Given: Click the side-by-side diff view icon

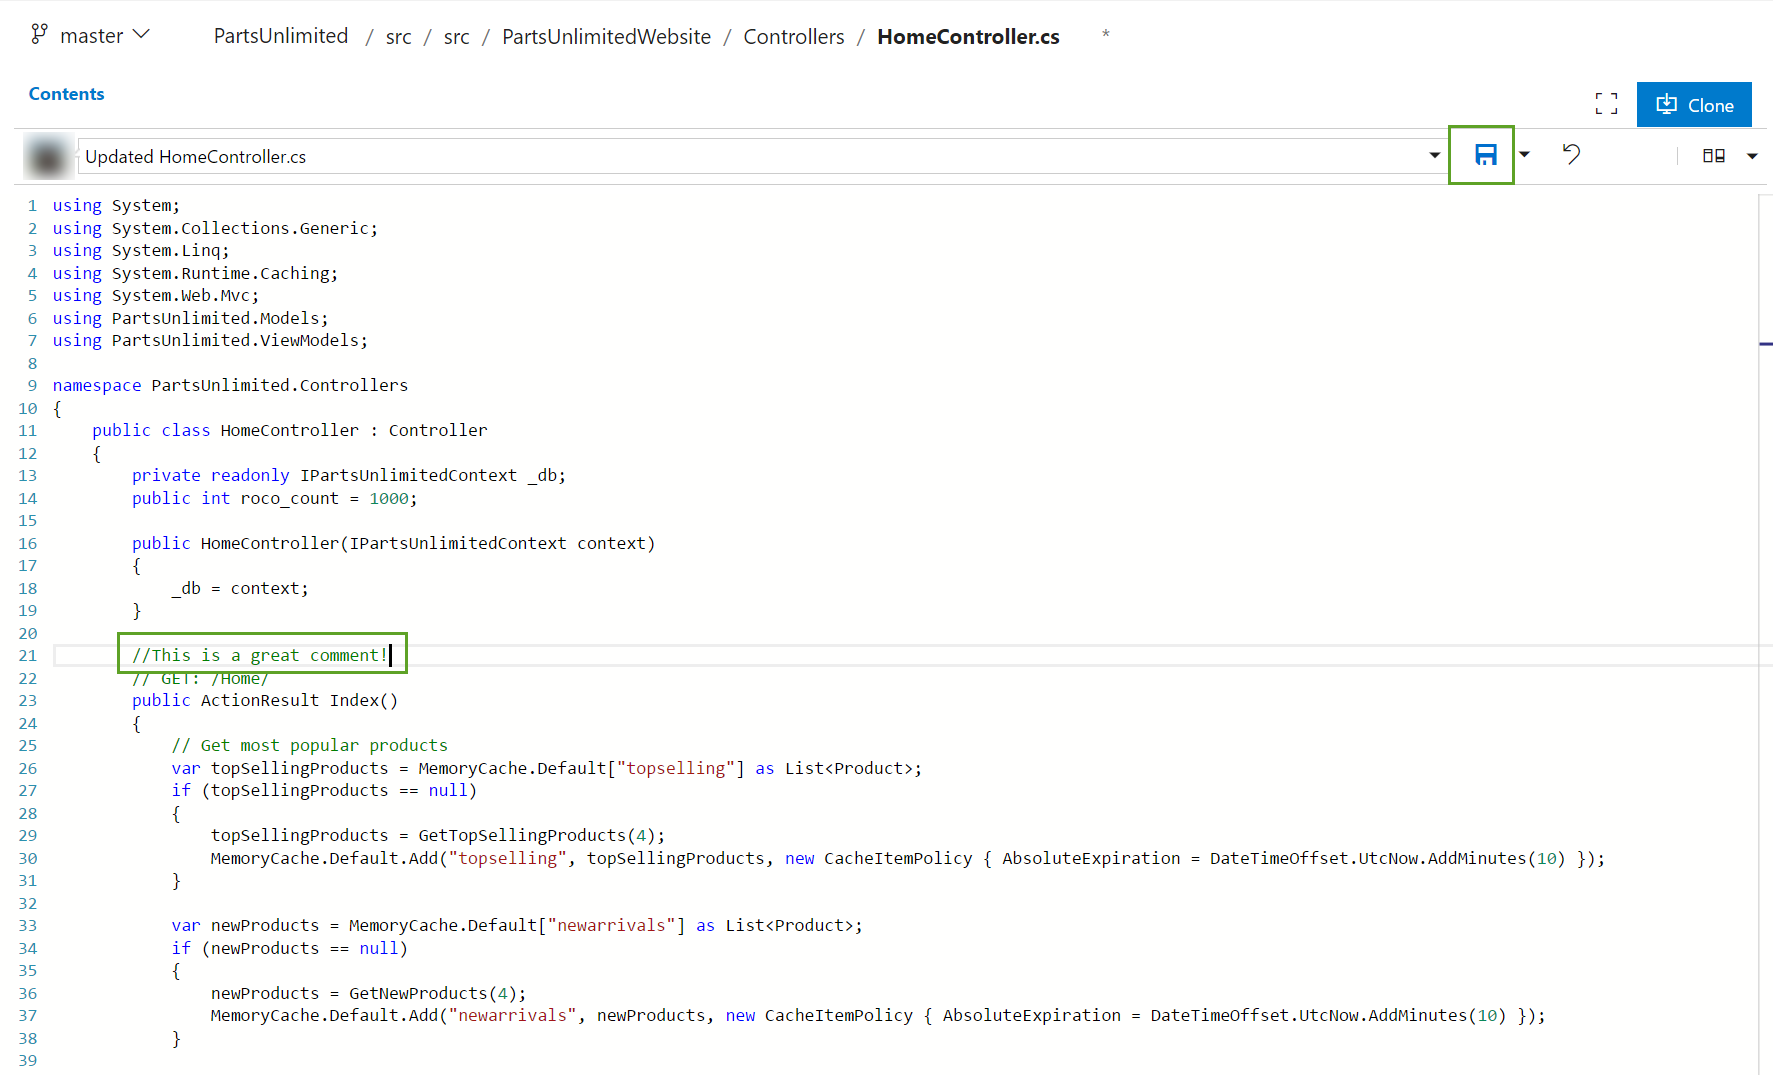Looking at the screenshot, I should coord(1714,155).
